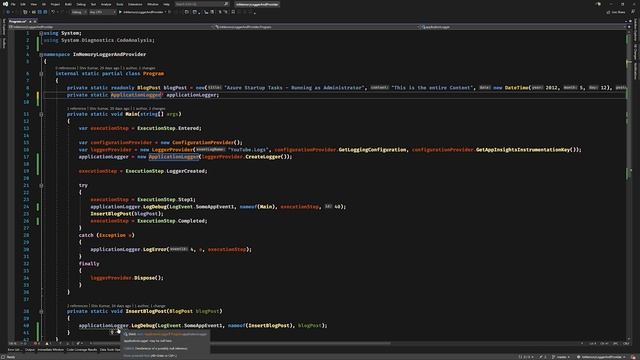This screenshot has width=640, height=360.
Task: Open the Debug configuration dropdown
Action: [78, 12]
